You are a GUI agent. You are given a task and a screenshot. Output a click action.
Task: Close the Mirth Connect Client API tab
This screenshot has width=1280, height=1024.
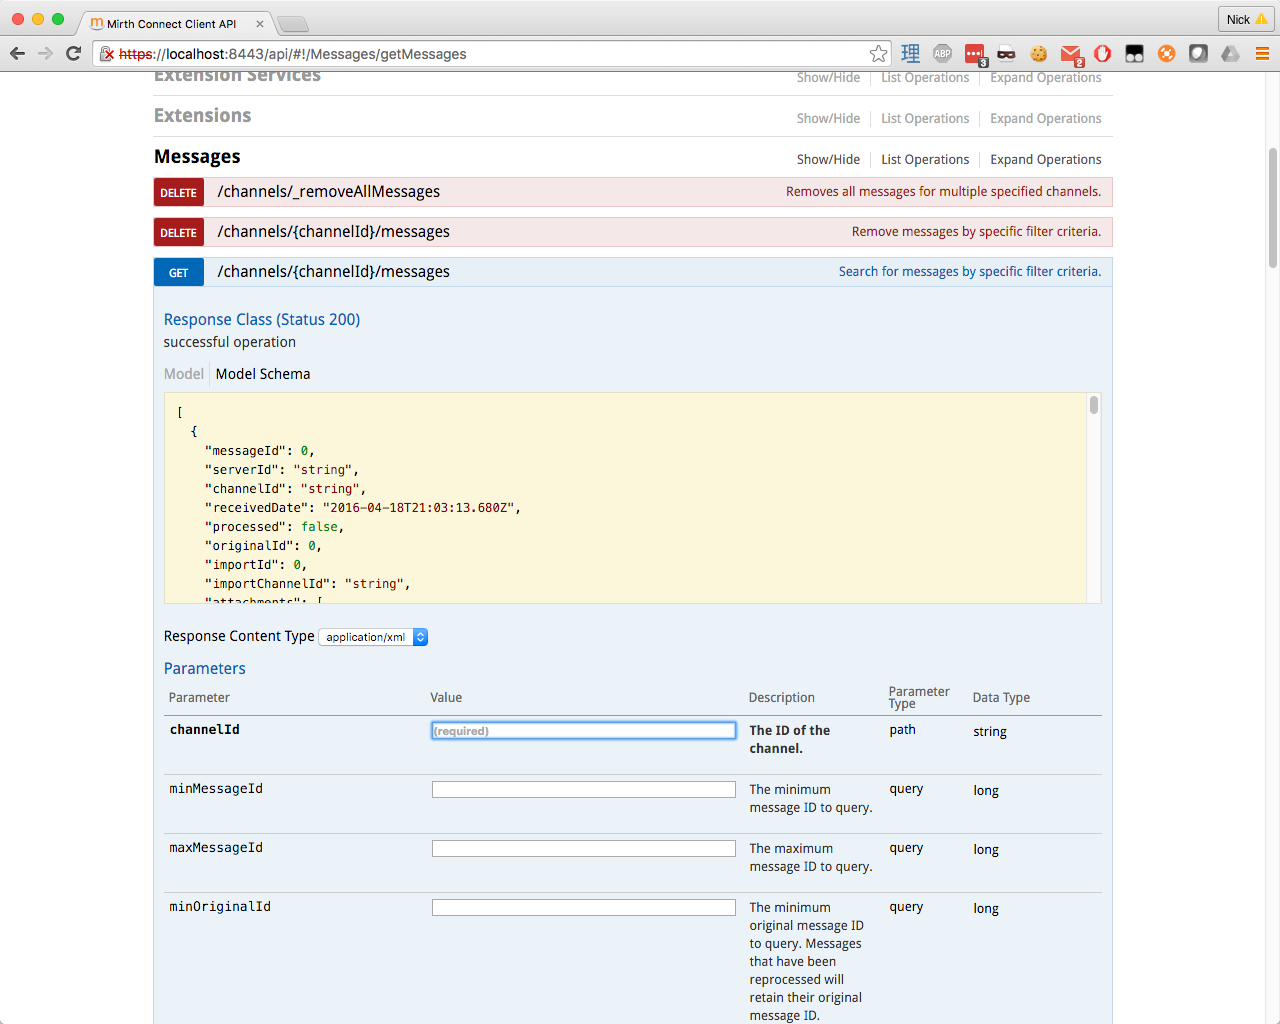(260, 23)
